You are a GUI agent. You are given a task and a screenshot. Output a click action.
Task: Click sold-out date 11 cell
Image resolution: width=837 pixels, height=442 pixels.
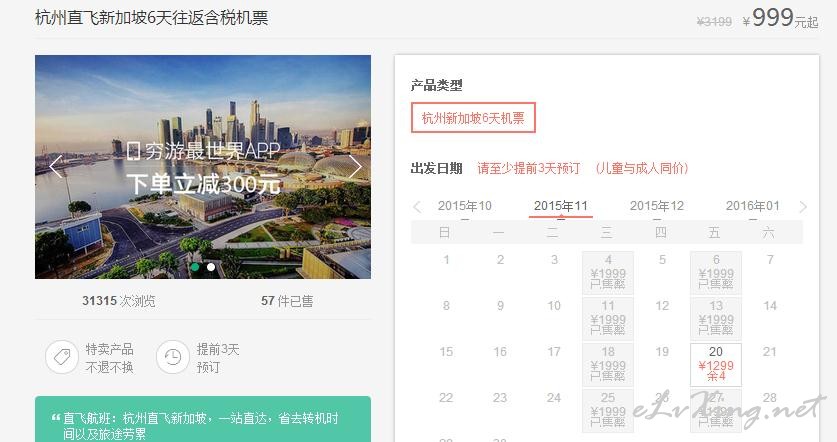tap(608, 319)
